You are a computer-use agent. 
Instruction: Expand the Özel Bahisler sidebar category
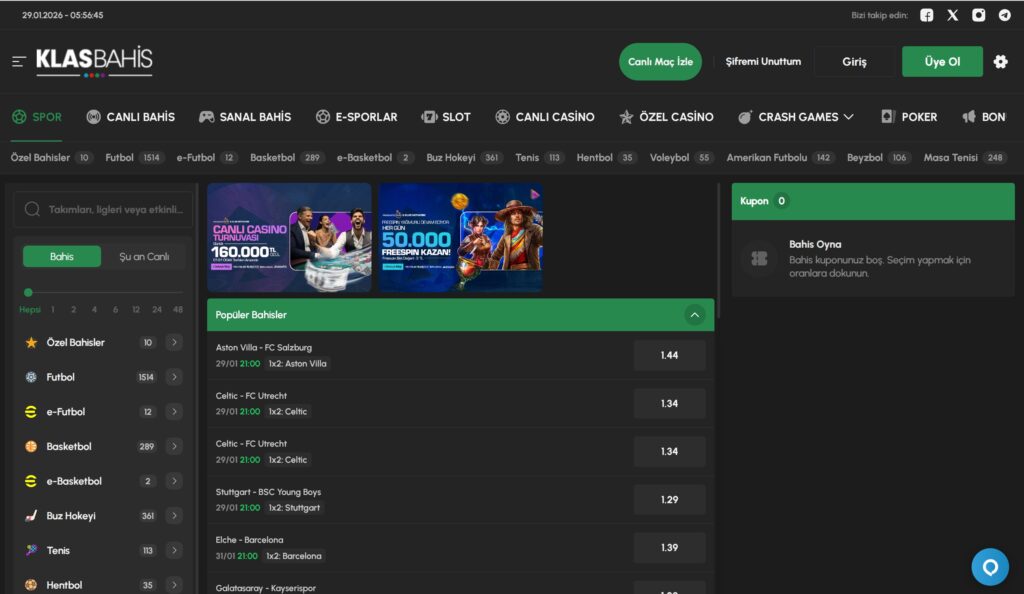(x=174, y=342)
